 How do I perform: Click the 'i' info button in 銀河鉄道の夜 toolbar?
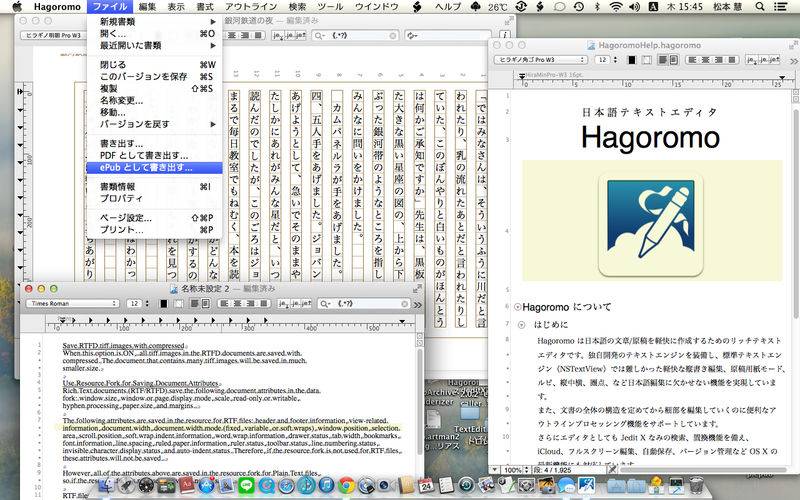pyautogui.click(x=505, y=35)
